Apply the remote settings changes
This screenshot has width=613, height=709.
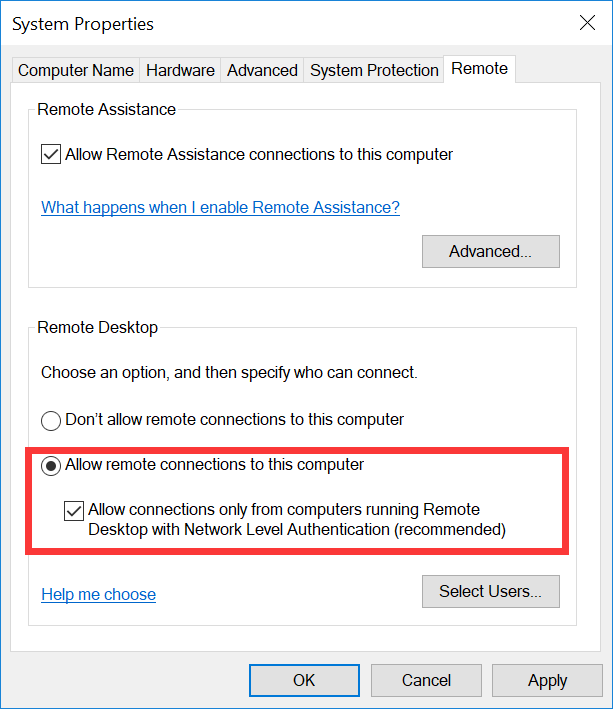click(547, 680)
